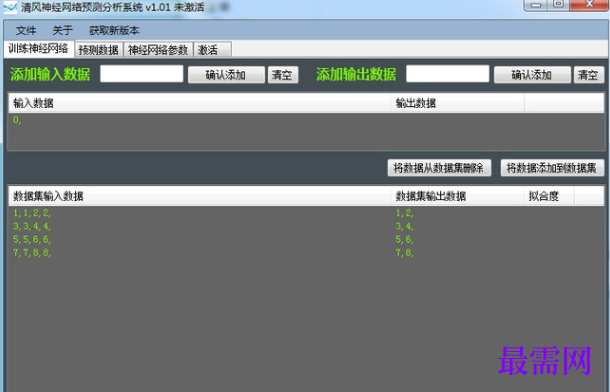Open the 激活 tab
The height and width of the screenshot is (392, 610).
point(212,50)
